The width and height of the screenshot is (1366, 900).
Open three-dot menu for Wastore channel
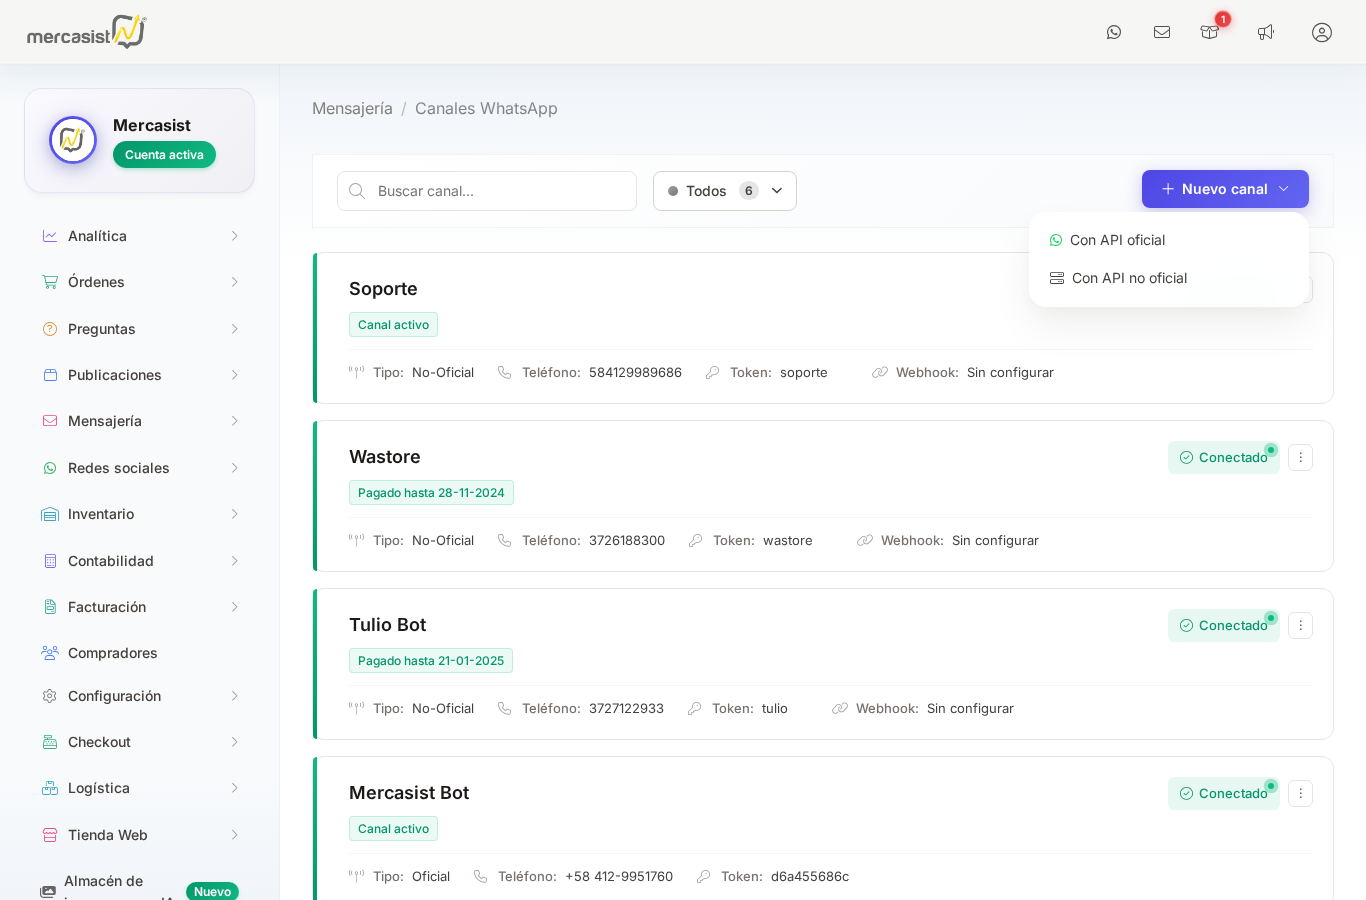1300,457
